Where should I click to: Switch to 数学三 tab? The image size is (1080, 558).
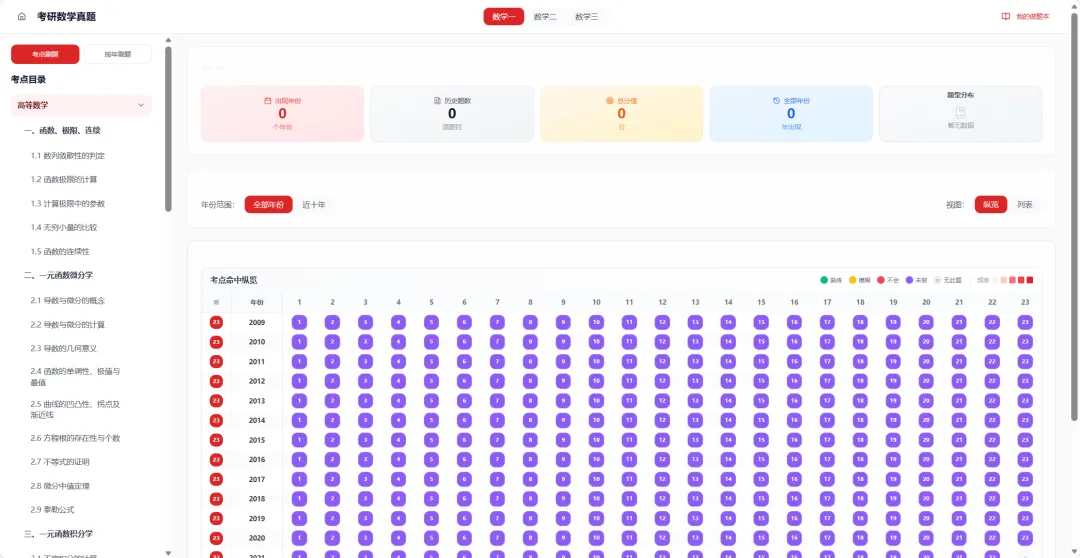(x=586, y=17)
